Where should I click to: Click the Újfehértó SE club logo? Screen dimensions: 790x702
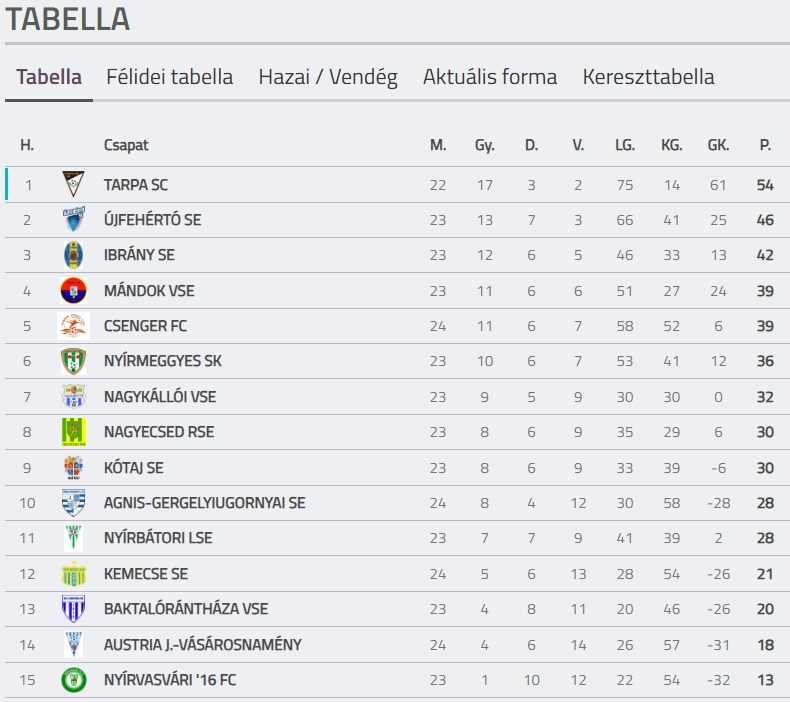pyautogui.click(x=74, y=220)
